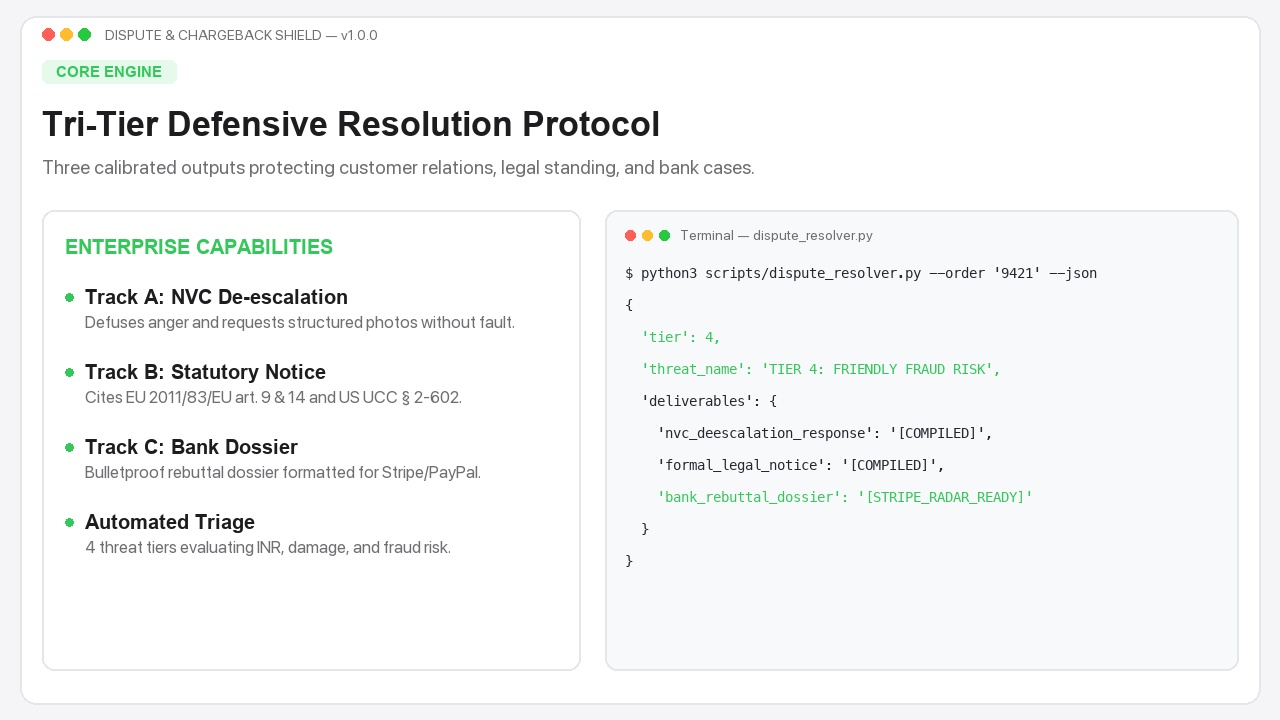The image size is (1280, 720).
Task: Click the green bullet beside Track A
Action: click(x=70, y=297)
